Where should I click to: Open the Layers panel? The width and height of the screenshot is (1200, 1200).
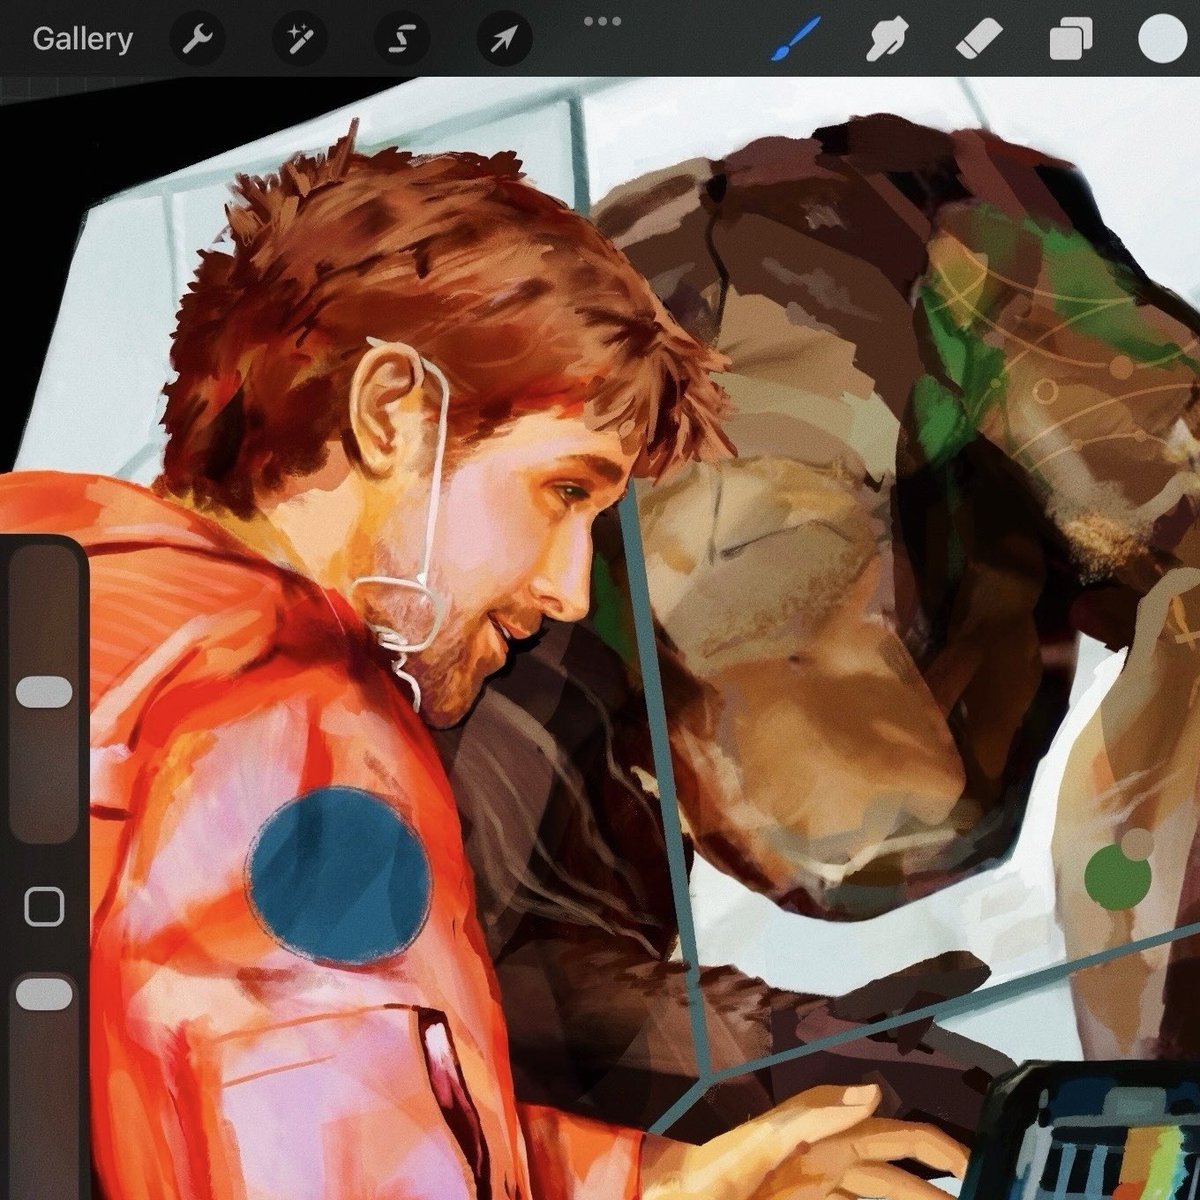[1071, 41]
